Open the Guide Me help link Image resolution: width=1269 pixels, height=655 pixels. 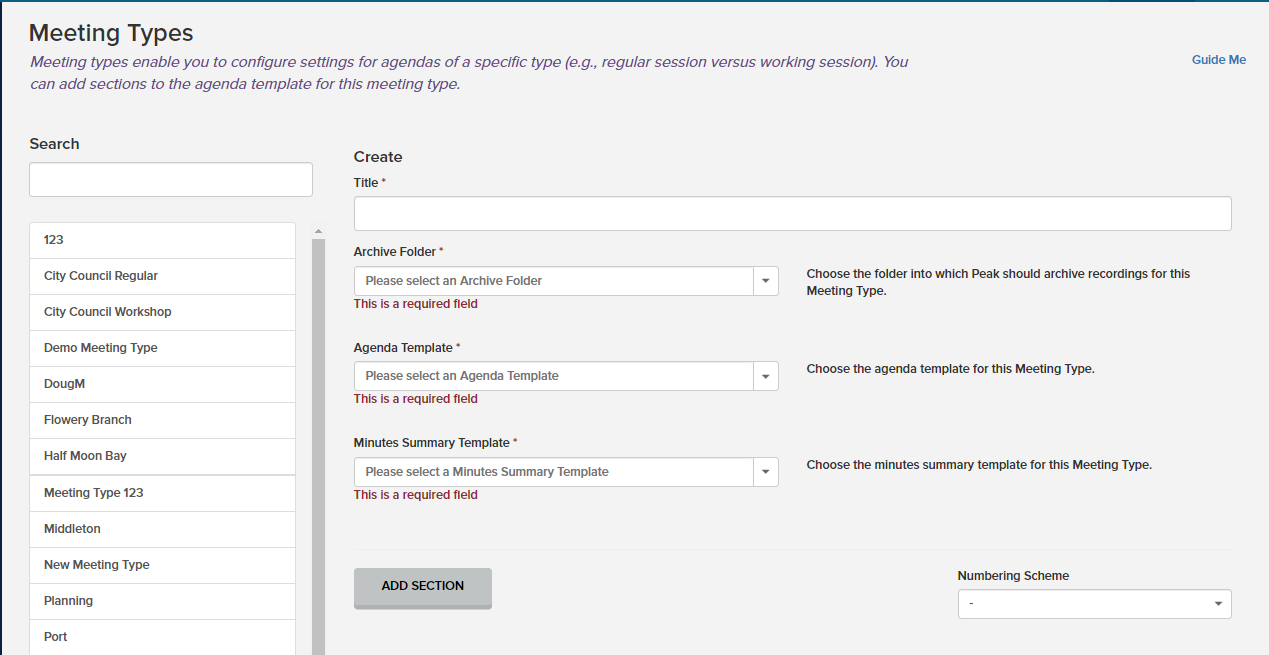coord(1218,59)
